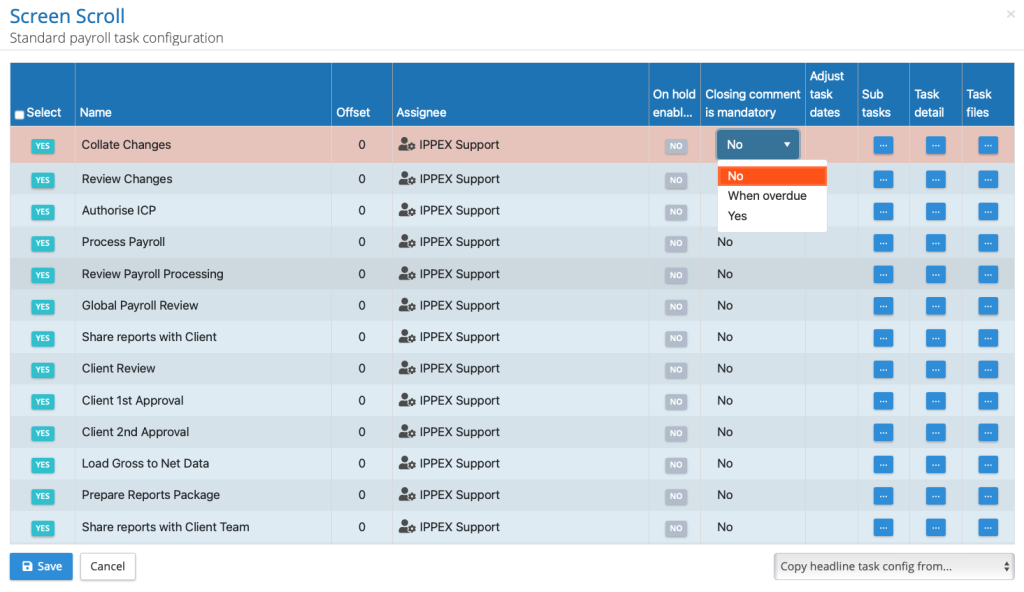The height and width of the screenshot is (592, 1024).
Task: Open Task files for Authorise ICP
Action: [987, 212]
